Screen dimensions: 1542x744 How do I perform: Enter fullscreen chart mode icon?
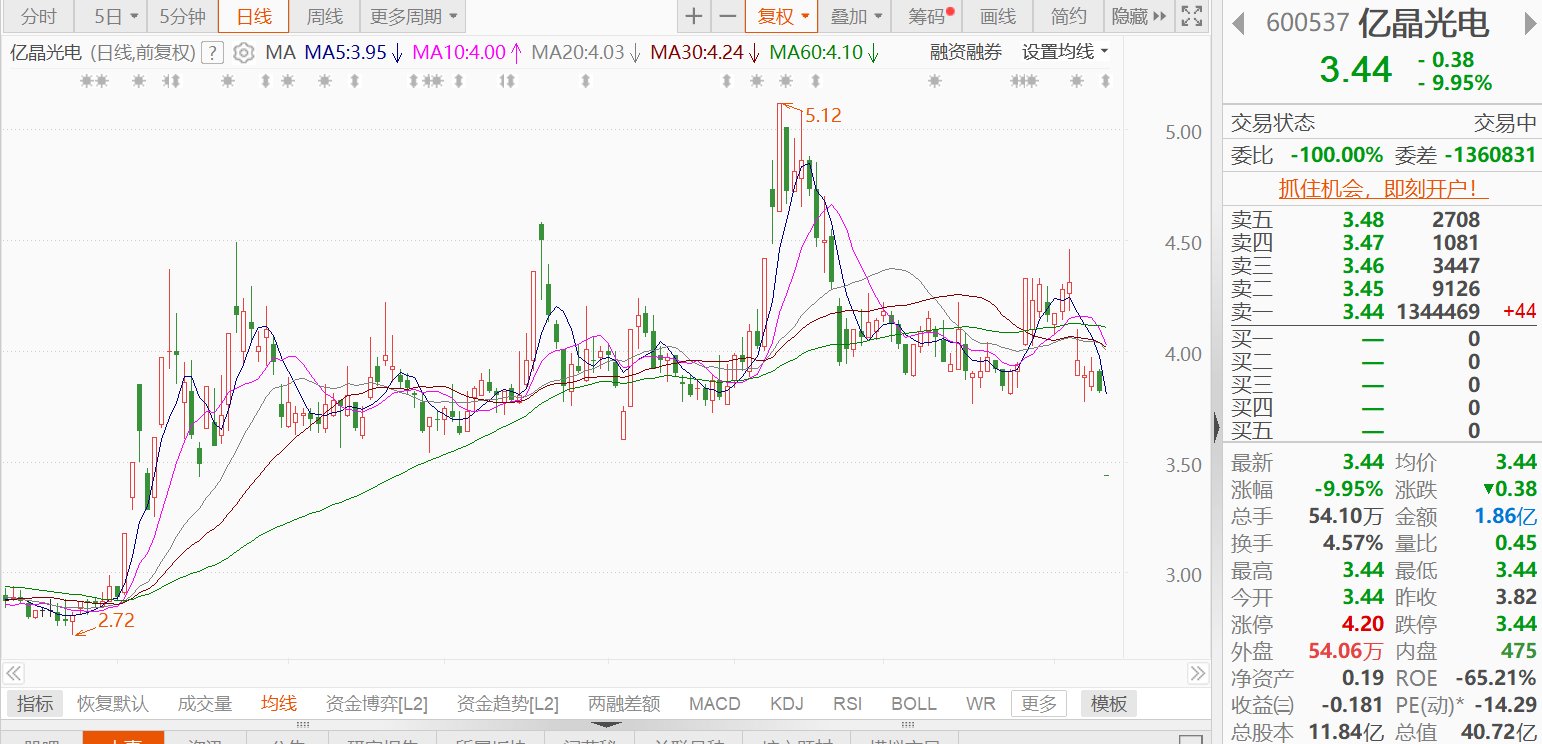pyautogui.click(x=1190, y=16)
